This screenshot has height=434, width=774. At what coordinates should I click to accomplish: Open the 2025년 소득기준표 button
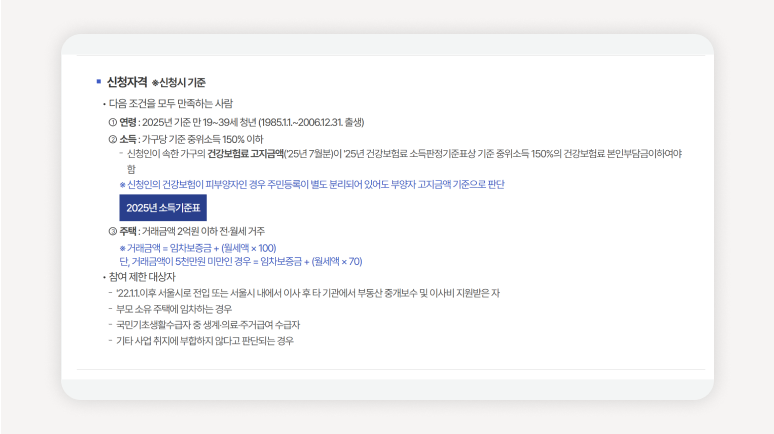[163, 208]
